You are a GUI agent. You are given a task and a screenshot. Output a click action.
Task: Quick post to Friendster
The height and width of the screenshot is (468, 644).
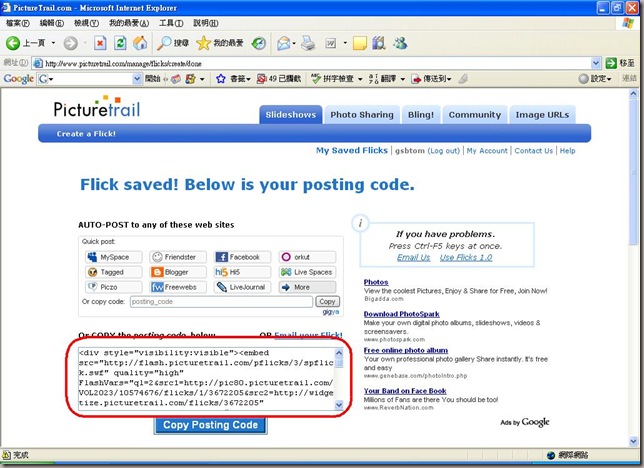coord(178,257)
